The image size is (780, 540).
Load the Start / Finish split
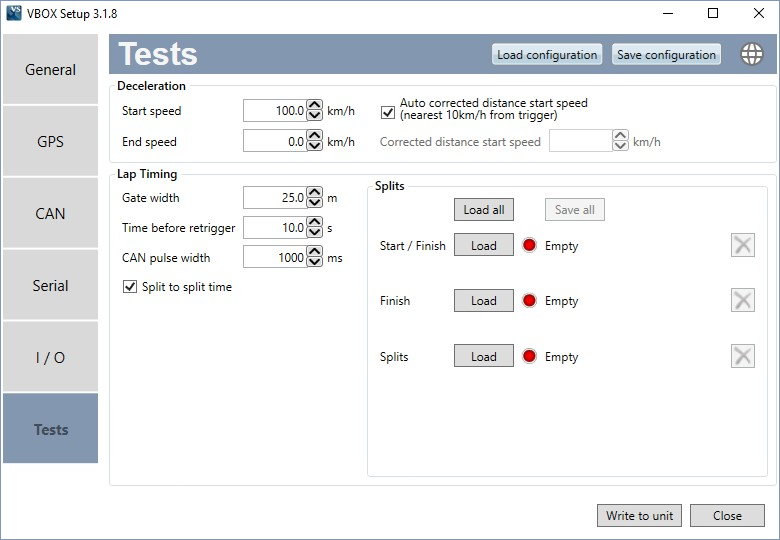click(x=484, y=245)
